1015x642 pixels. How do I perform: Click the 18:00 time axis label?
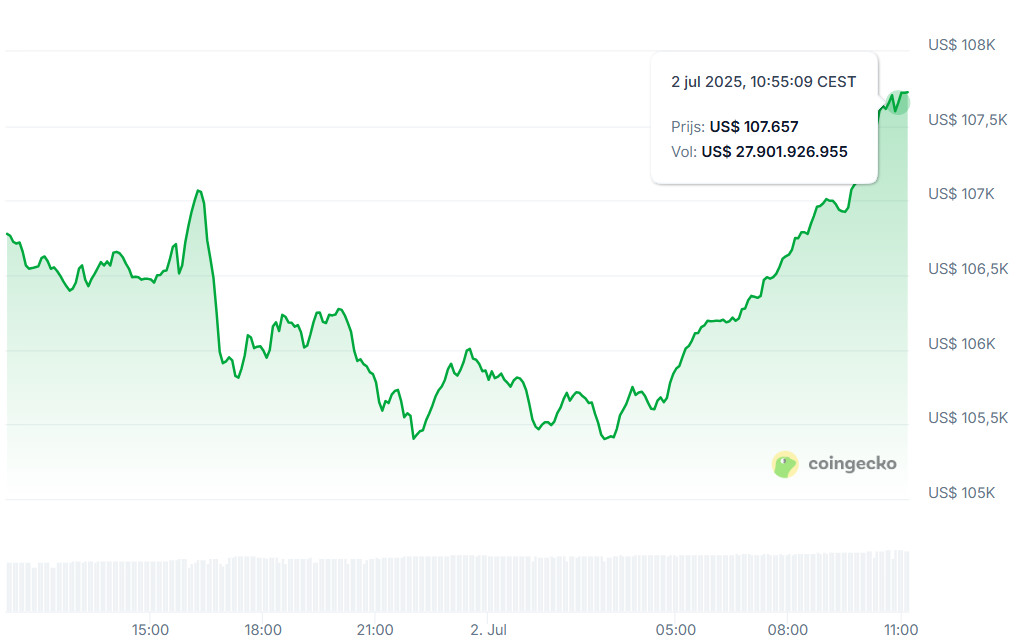pyautogui.click(x=263, y=630)
